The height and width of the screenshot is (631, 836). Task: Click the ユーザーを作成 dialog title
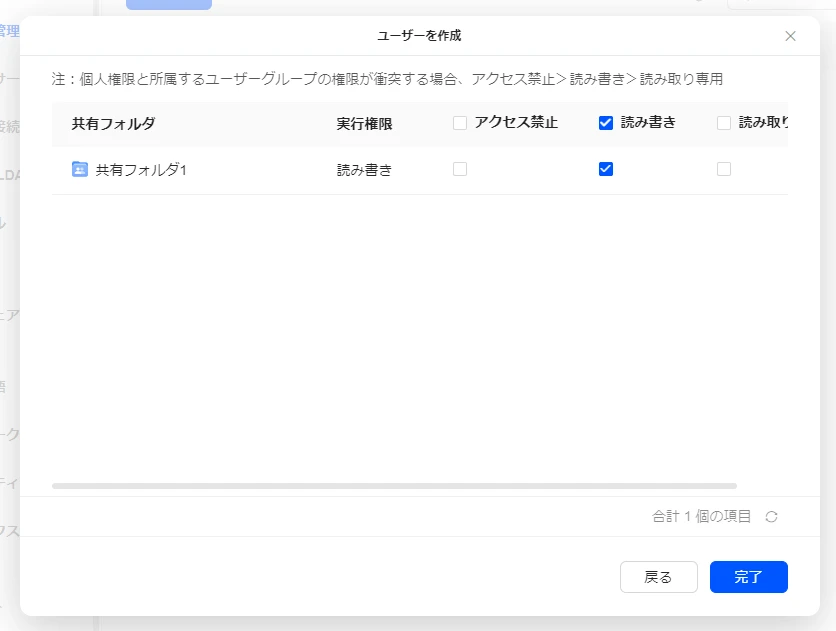(x=418, y=36)
